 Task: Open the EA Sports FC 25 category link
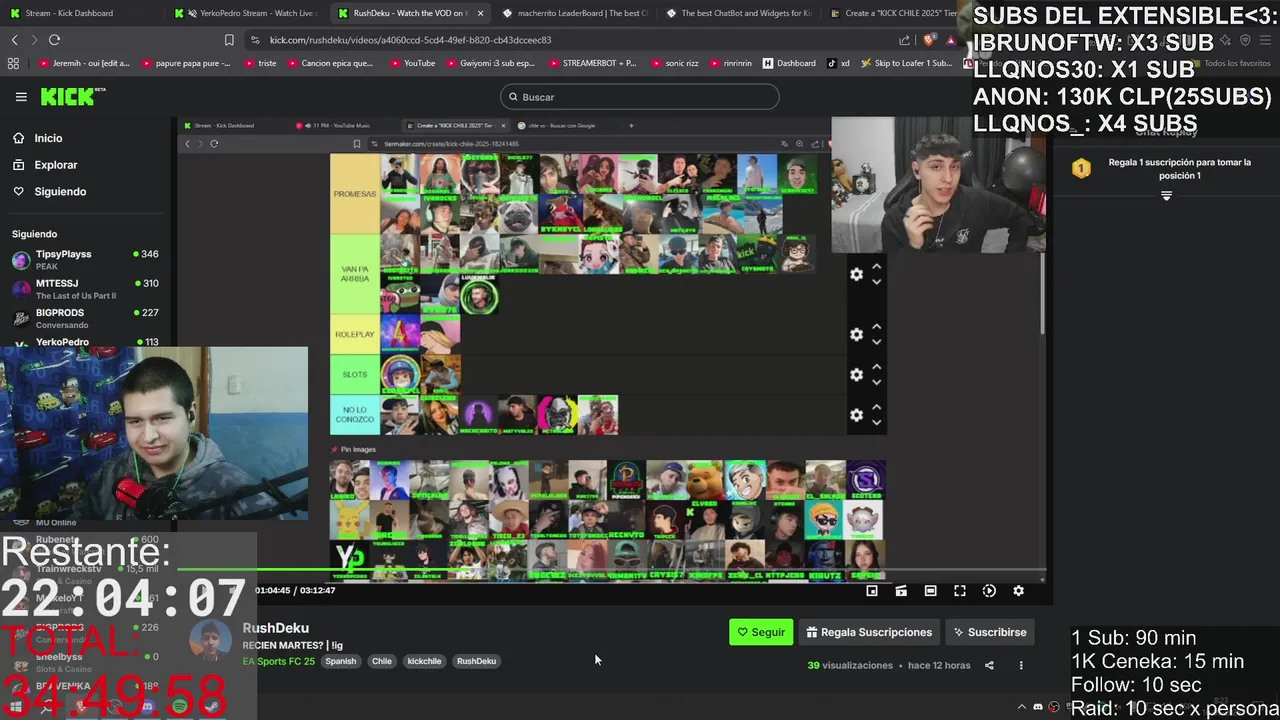278,661
